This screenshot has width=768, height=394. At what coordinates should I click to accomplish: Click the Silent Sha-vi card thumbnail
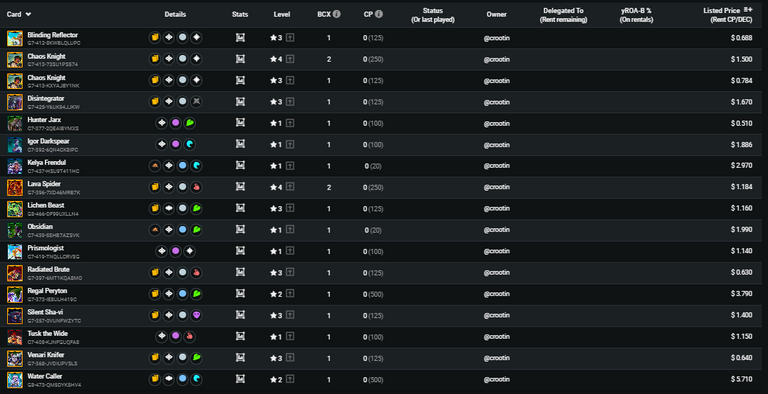coord(15,316)
